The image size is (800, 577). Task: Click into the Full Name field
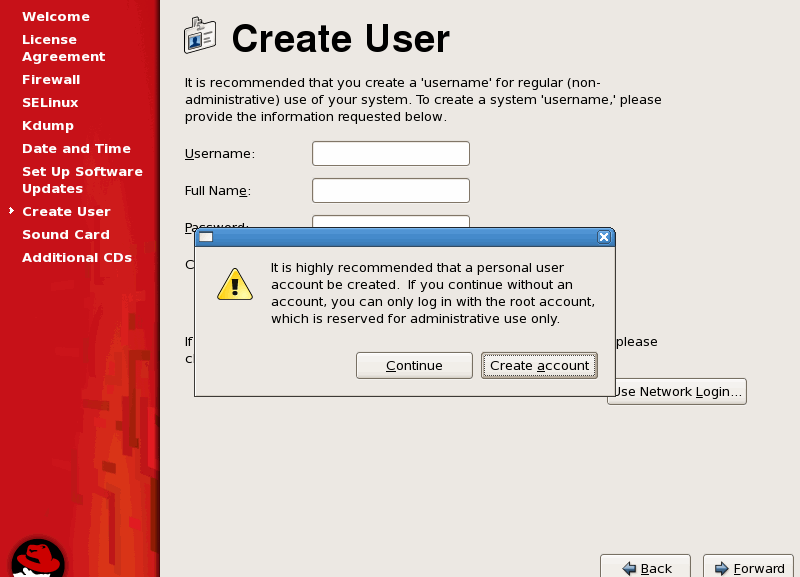390,191
